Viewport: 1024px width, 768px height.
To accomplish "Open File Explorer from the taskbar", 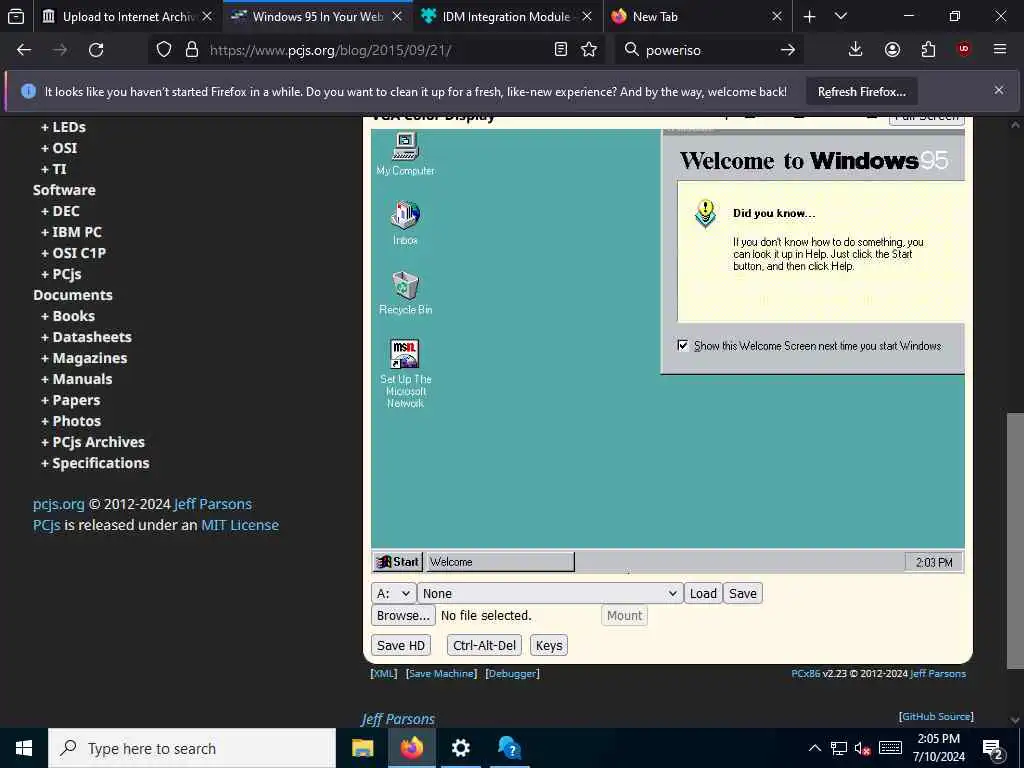I will pos(362,748).
